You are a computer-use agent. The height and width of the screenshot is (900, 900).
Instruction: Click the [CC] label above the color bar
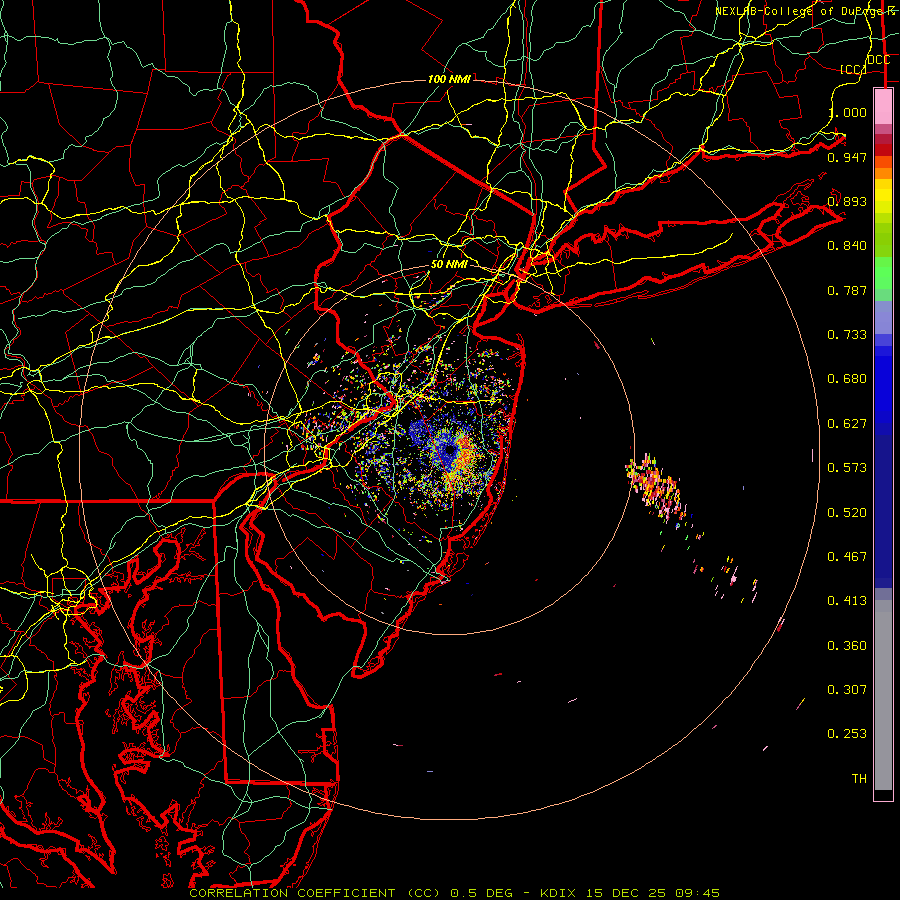853,70
